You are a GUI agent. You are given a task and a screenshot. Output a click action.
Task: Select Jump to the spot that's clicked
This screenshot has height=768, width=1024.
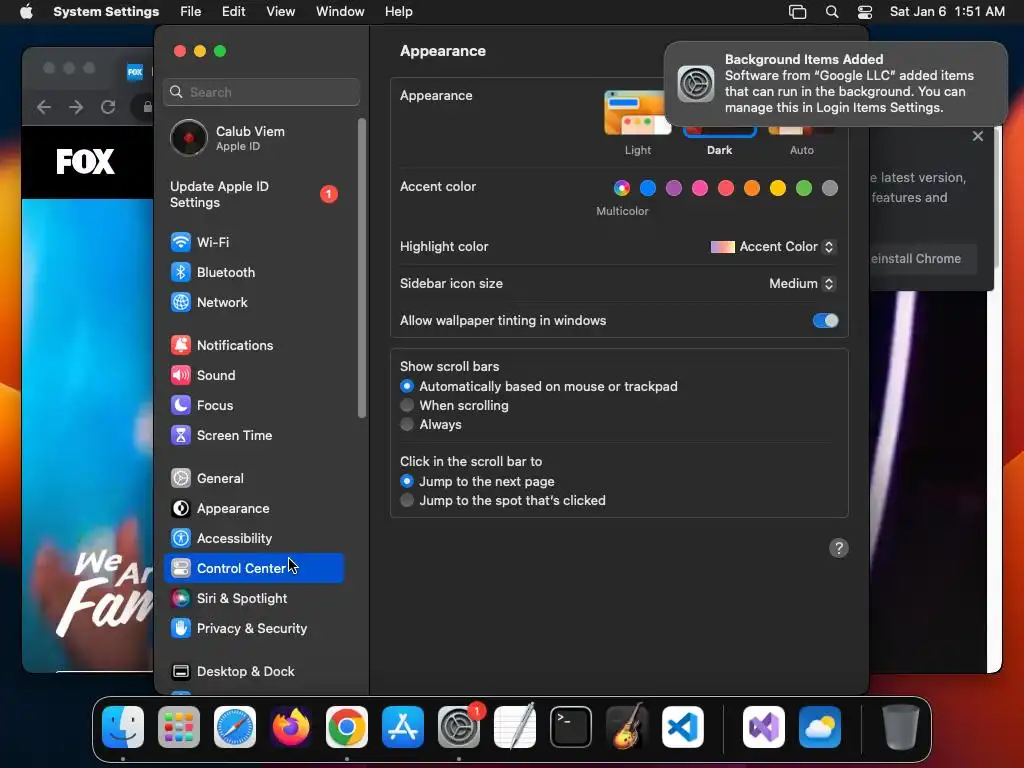pyautogui.click(x=407, y=500)
